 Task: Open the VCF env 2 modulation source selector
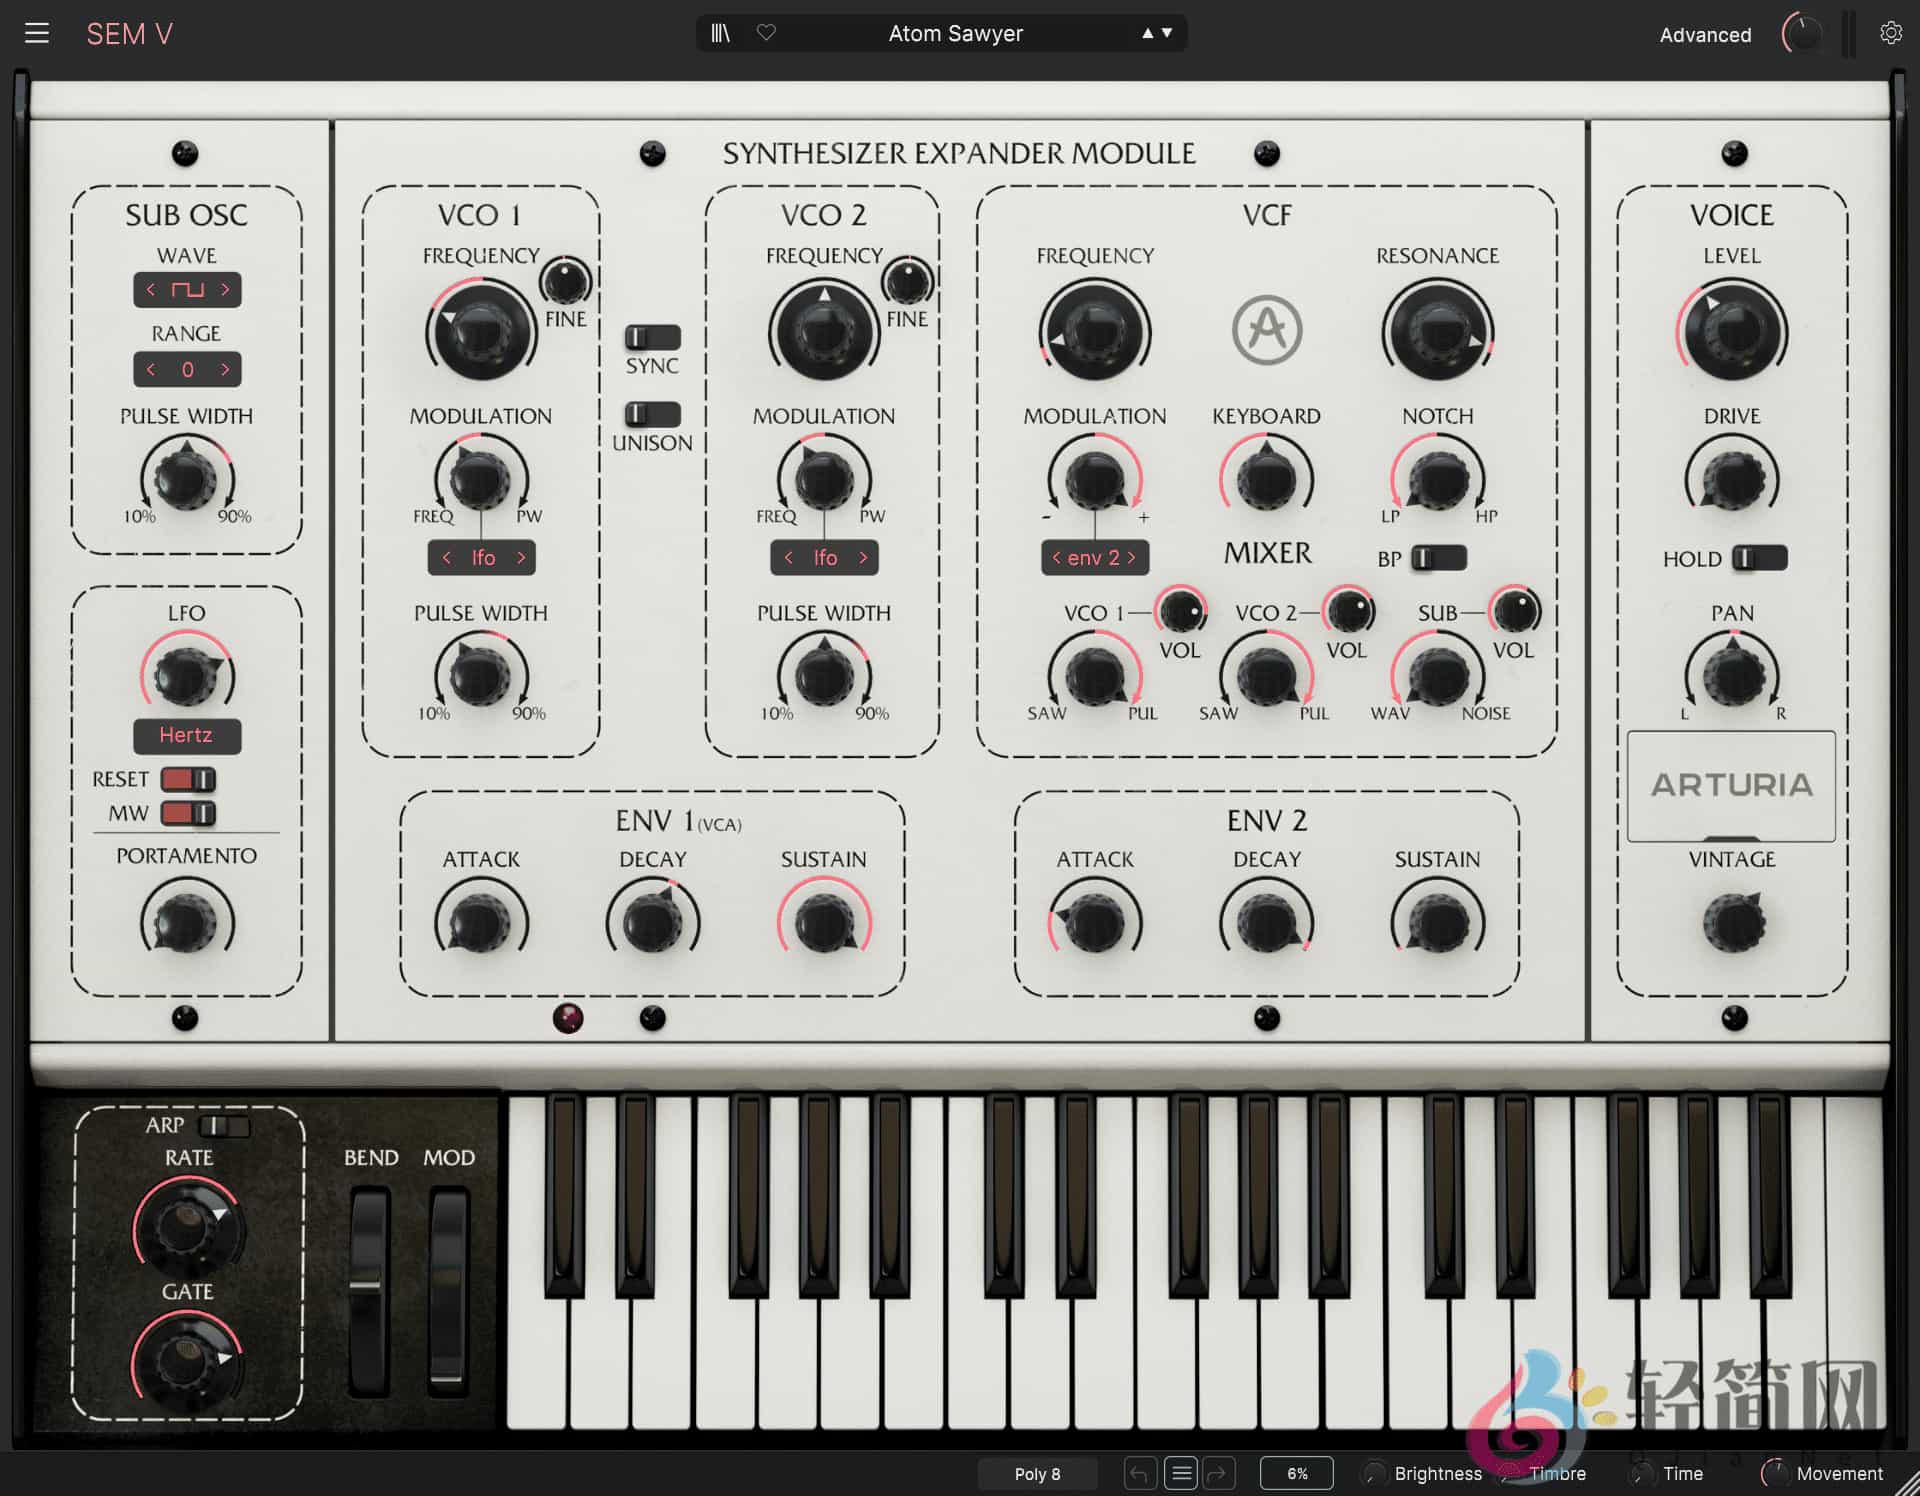pyautogui.click(x=1094, y=557)
